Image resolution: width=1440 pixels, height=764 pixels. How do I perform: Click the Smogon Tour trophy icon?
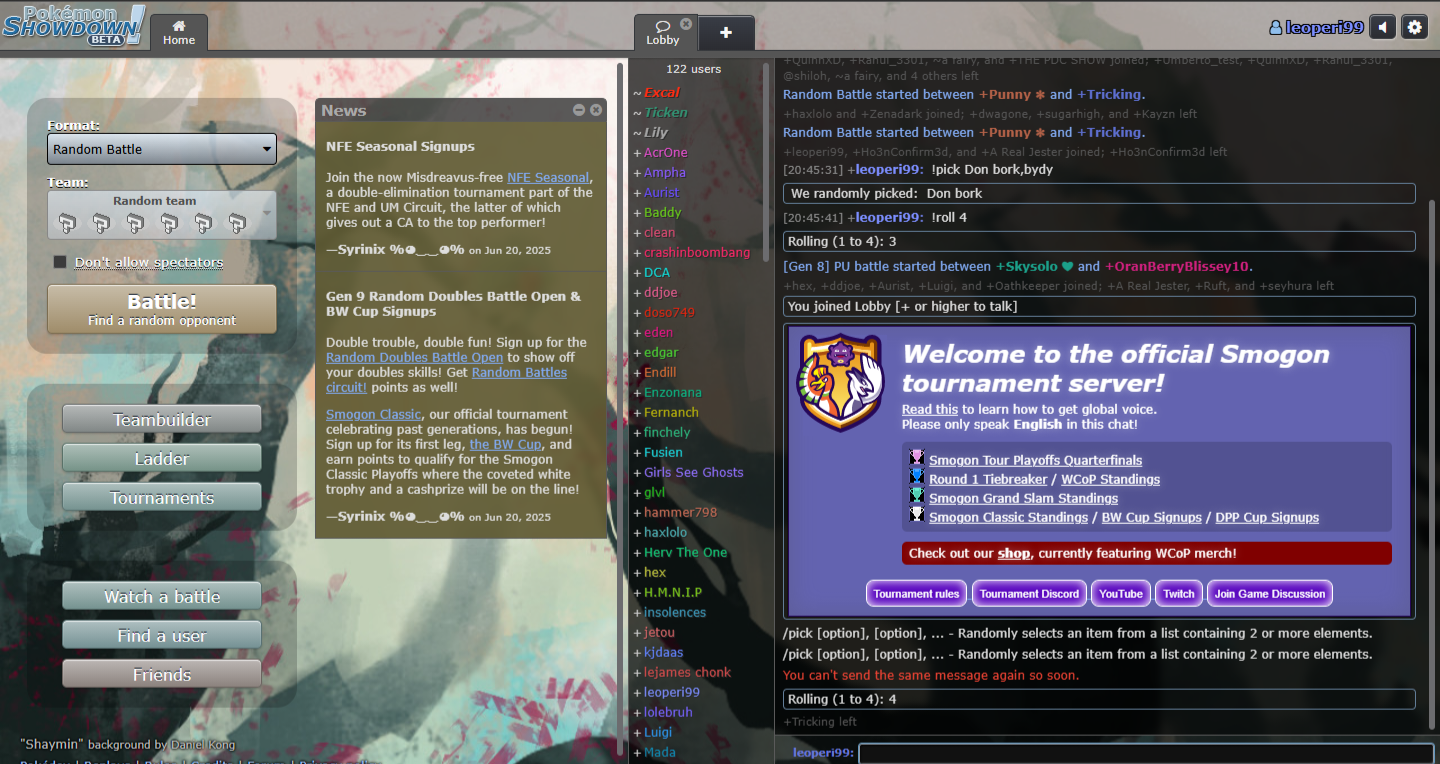[917, 458]
